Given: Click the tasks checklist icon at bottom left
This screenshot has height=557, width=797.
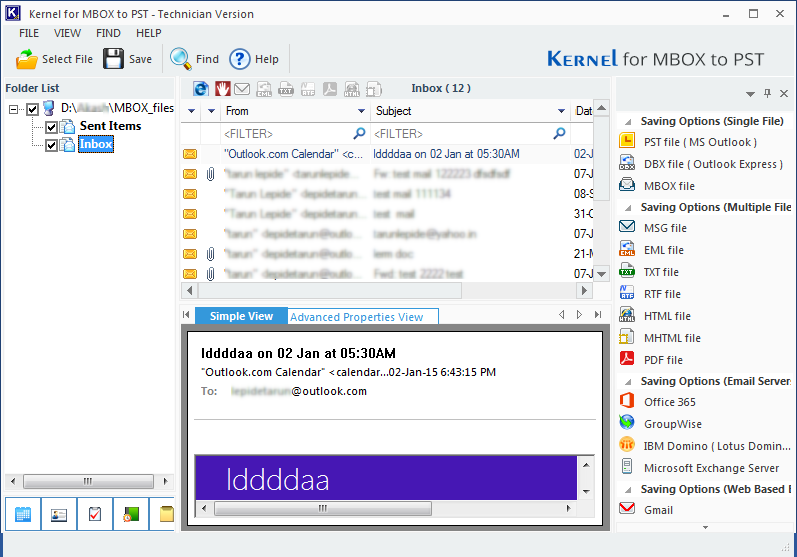Looking at the screenshot, I should pos(95,514).
